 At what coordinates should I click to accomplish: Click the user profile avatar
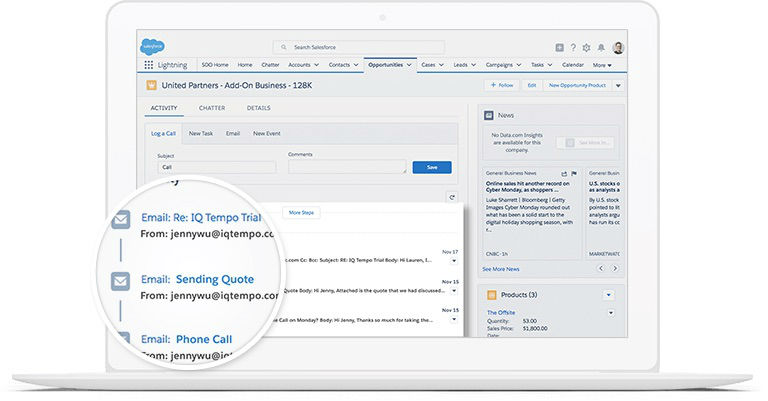point(618,47)
